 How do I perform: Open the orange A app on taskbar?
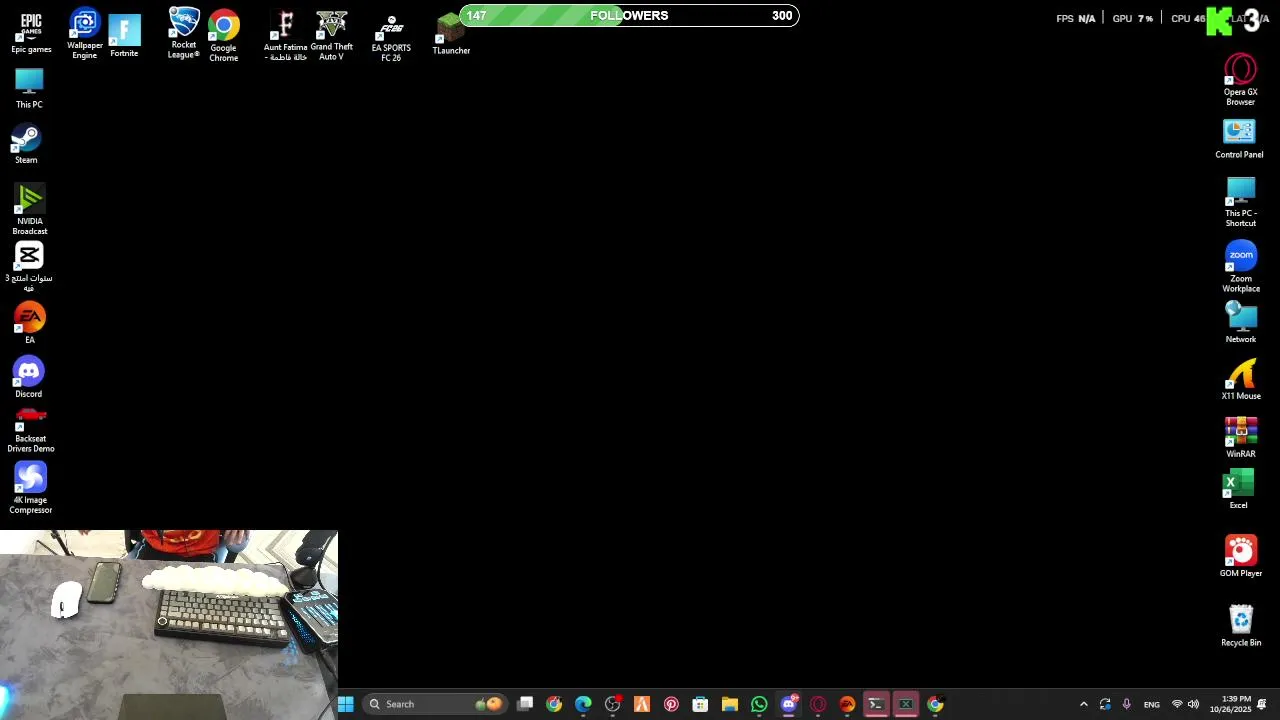click(642, 704)
